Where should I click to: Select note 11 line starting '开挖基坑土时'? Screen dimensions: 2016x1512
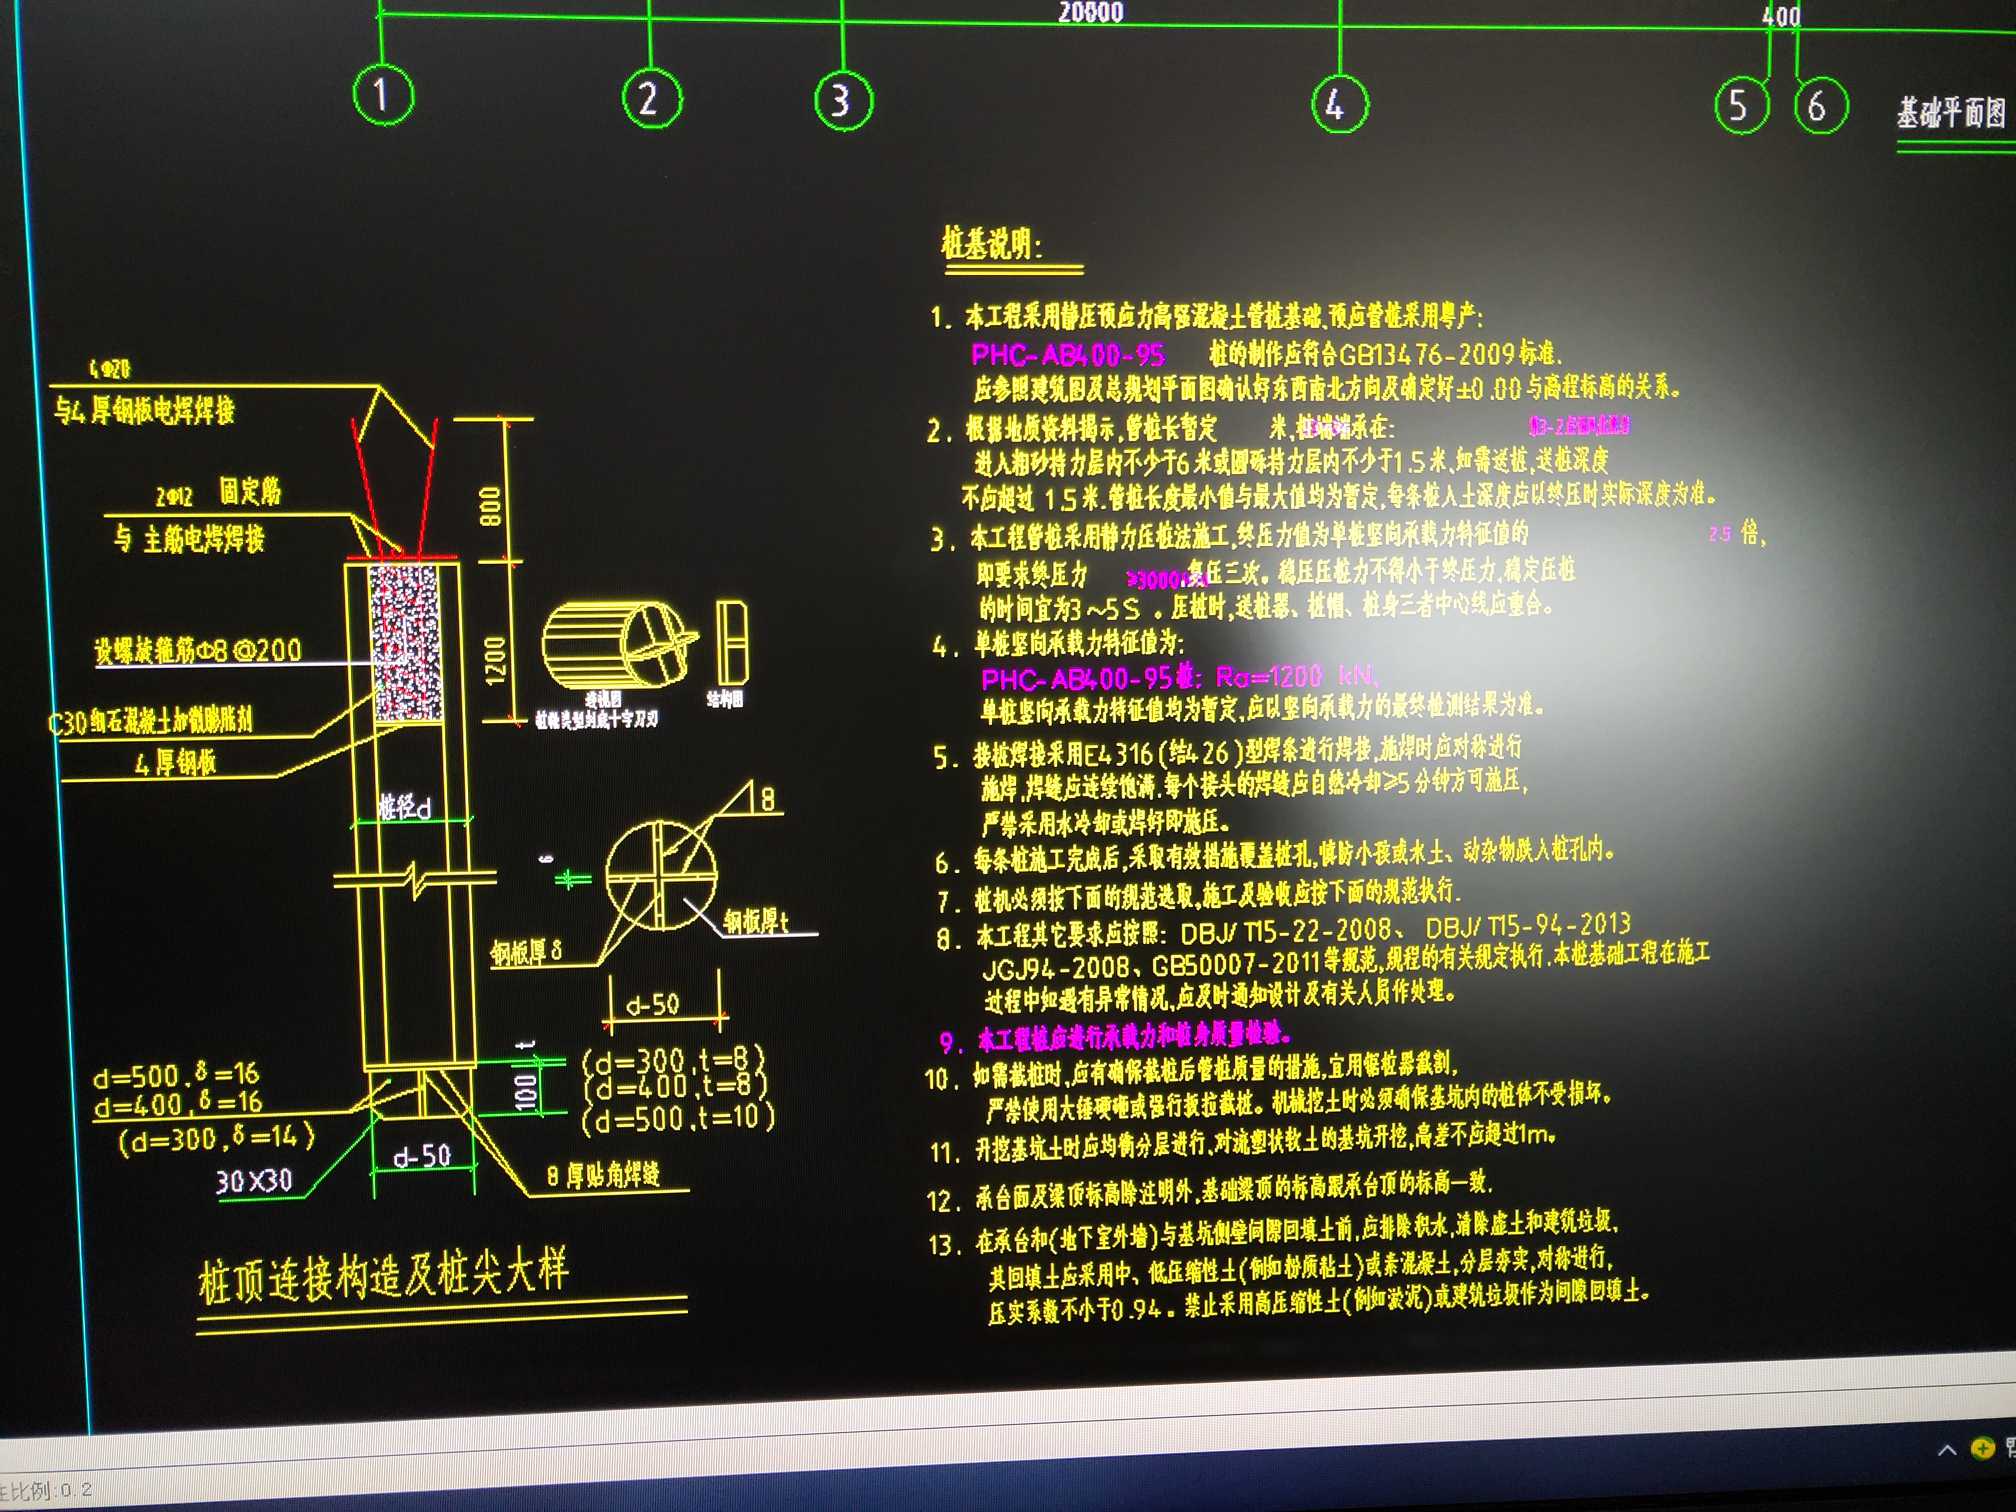tap(1243, 1145)
